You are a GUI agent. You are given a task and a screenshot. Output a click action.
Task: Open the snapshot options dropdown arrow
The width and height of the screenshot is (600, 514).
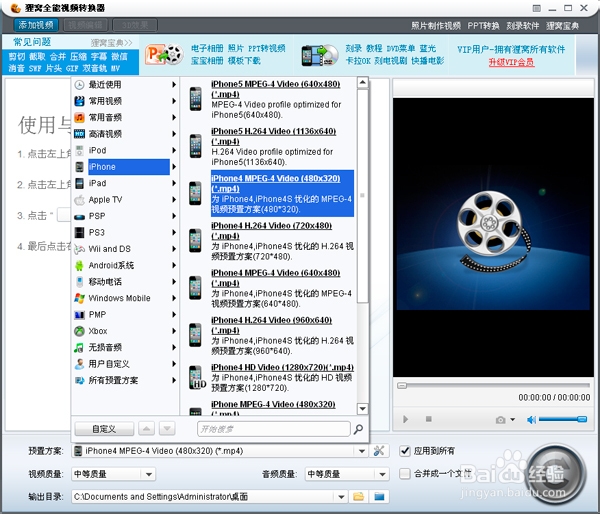coord(512,419)
